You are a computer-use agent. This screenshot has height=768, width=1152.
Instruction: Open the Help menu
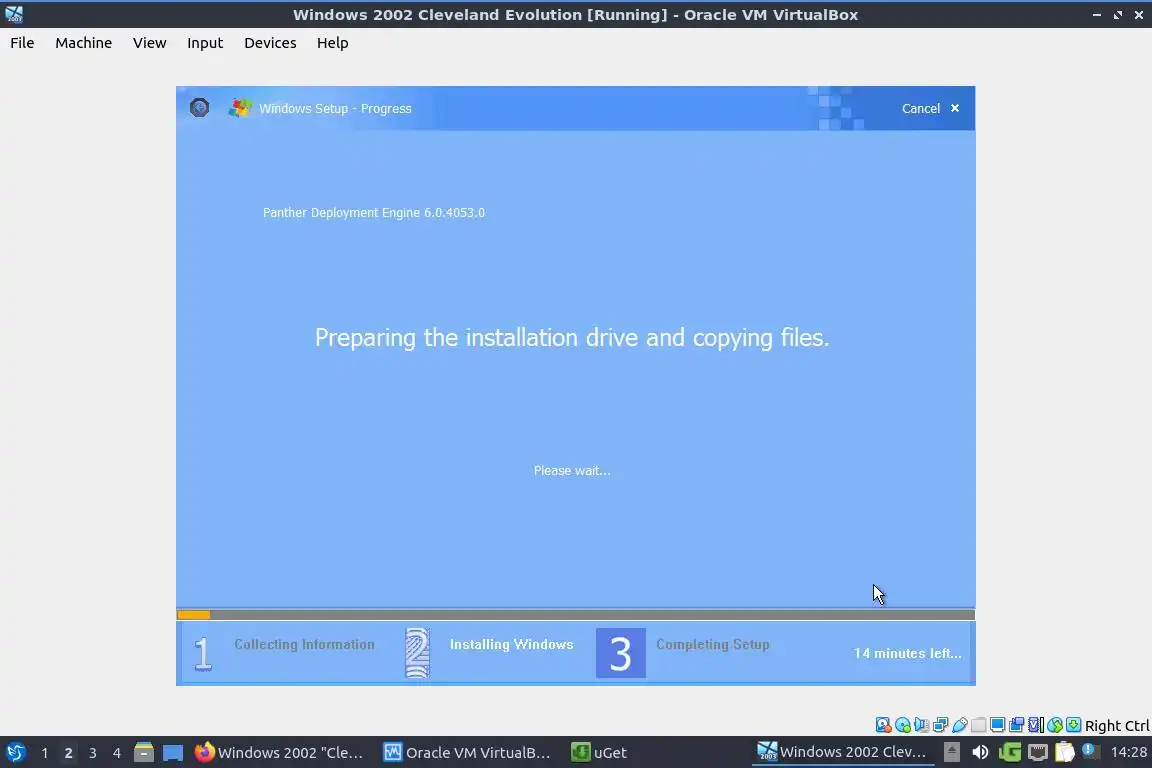click(332, 43)
